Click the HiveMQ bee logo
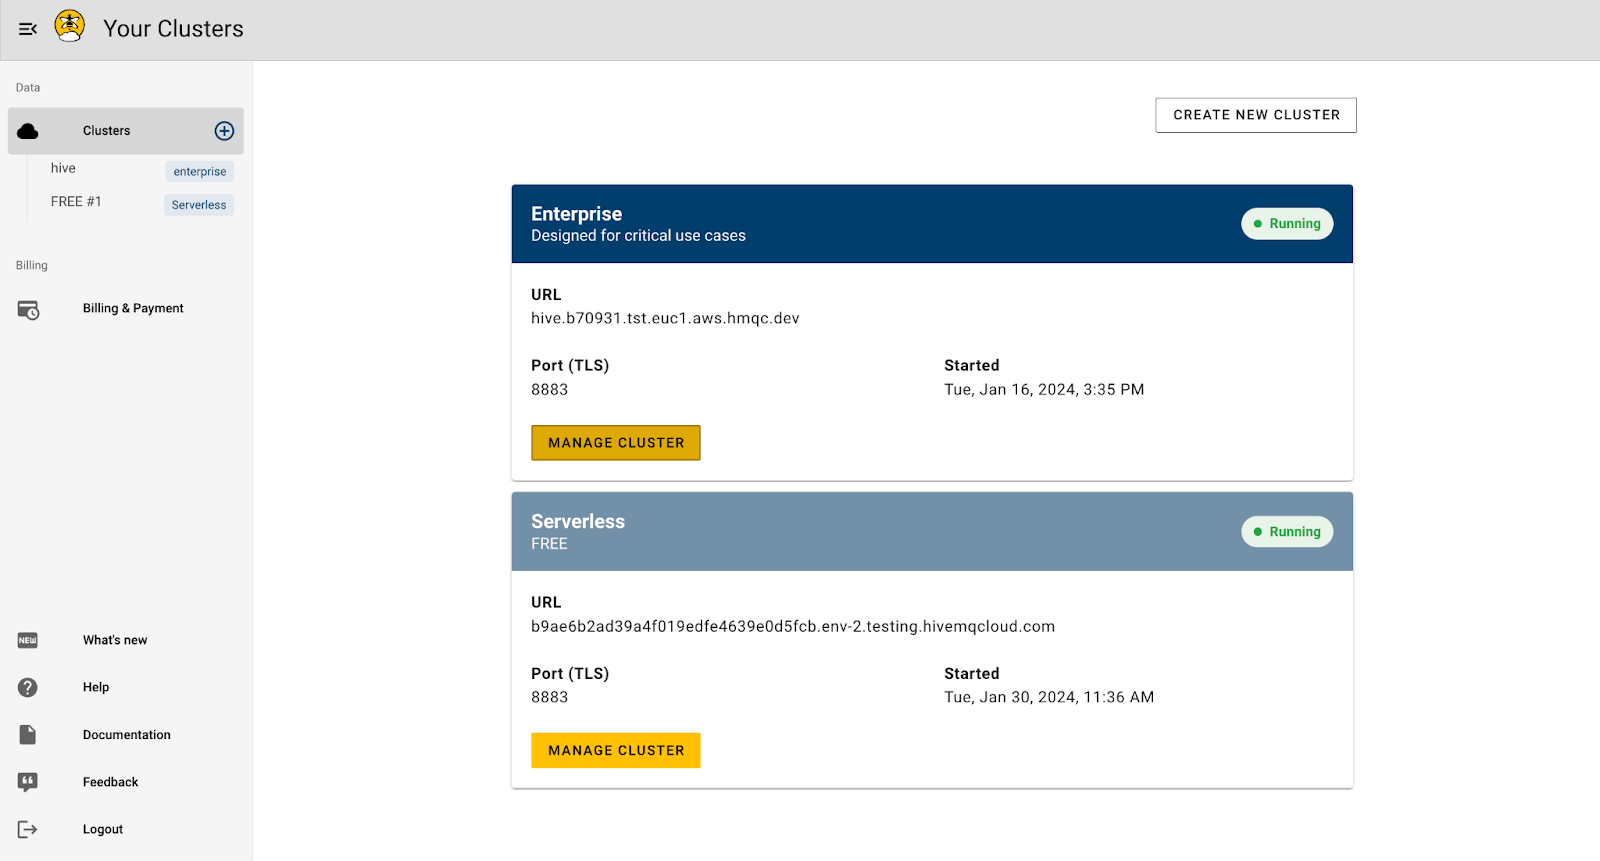The height and width of the screenshot is (861, 1600). 70,26
